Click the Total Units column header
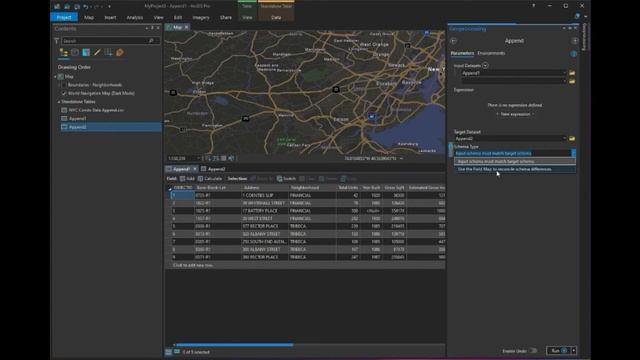Viewport: 640px width, 360px height. coord(348,188)
